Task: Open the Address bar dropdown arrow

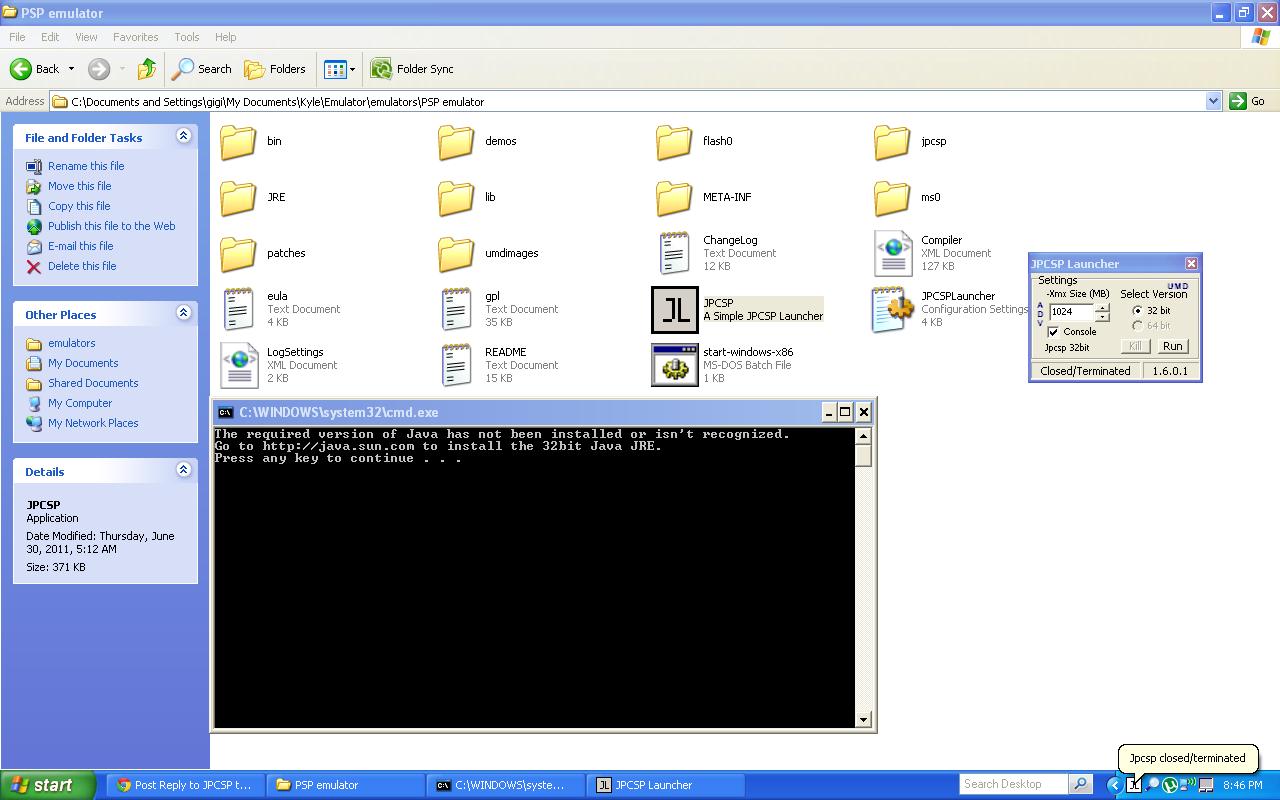Action: (x=1213, y=101)
